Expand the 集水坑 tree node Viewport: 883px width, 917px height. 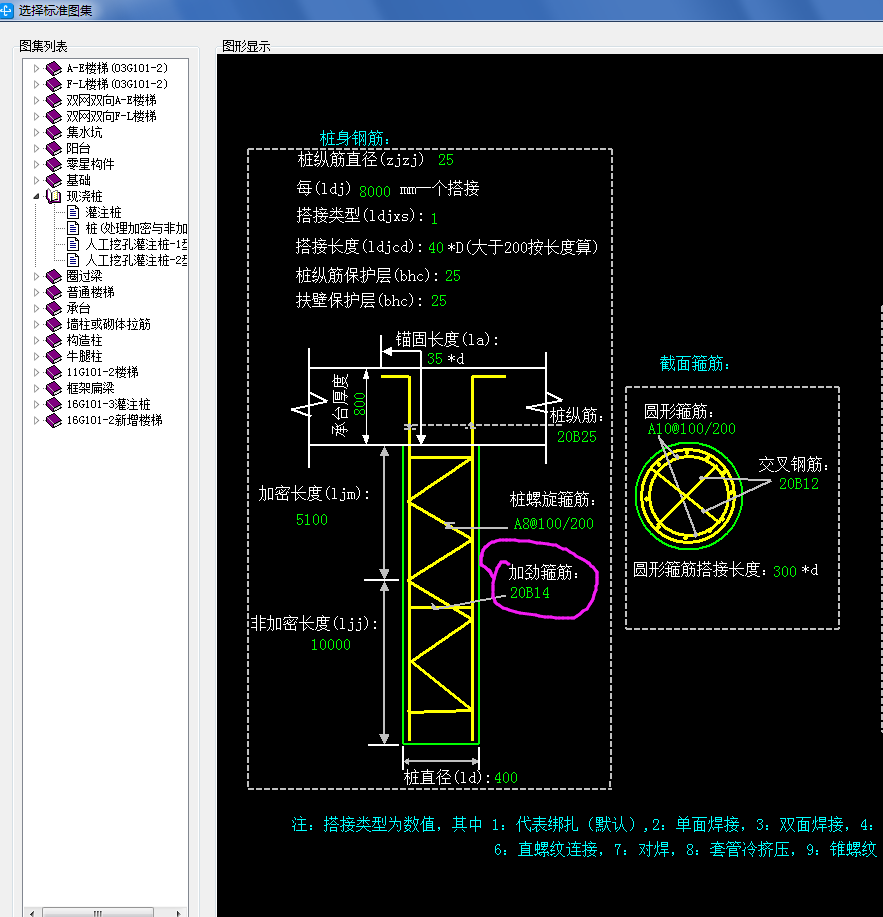click(36, 132)
